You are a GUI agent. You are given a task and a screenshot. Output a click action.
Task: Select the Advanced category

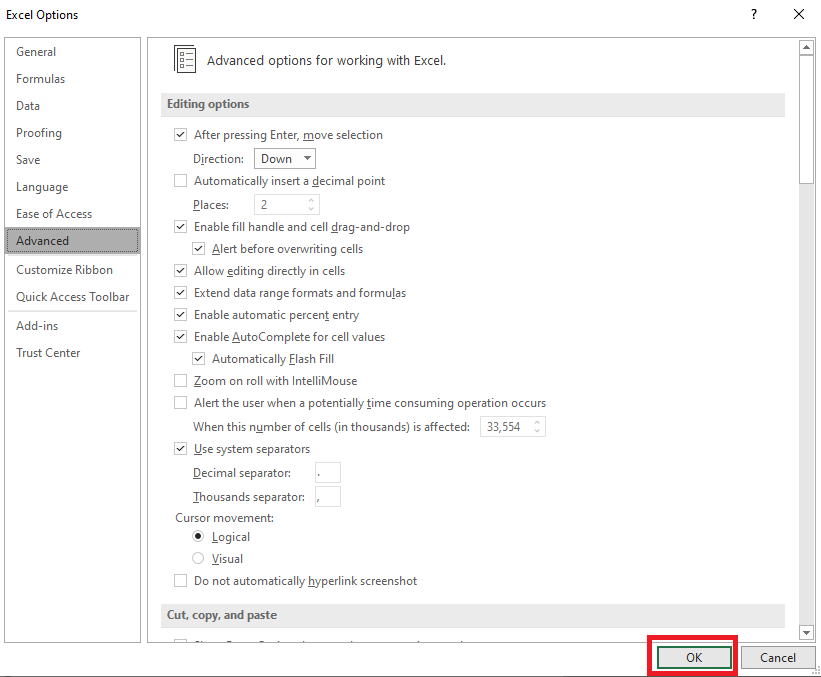(x=72, y=241)
